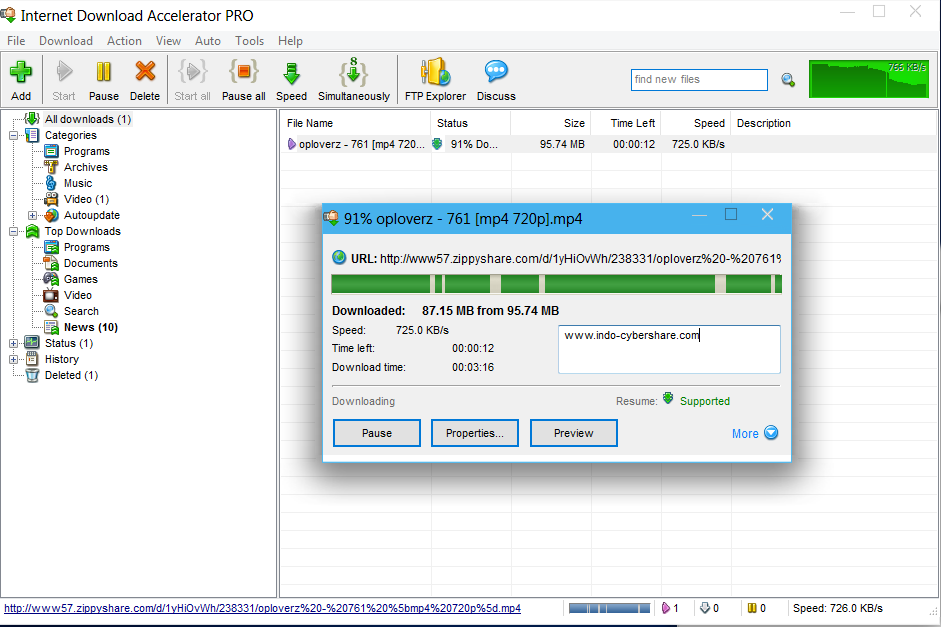
Task: Open the Action menu
Action: (x=124, y=41)
